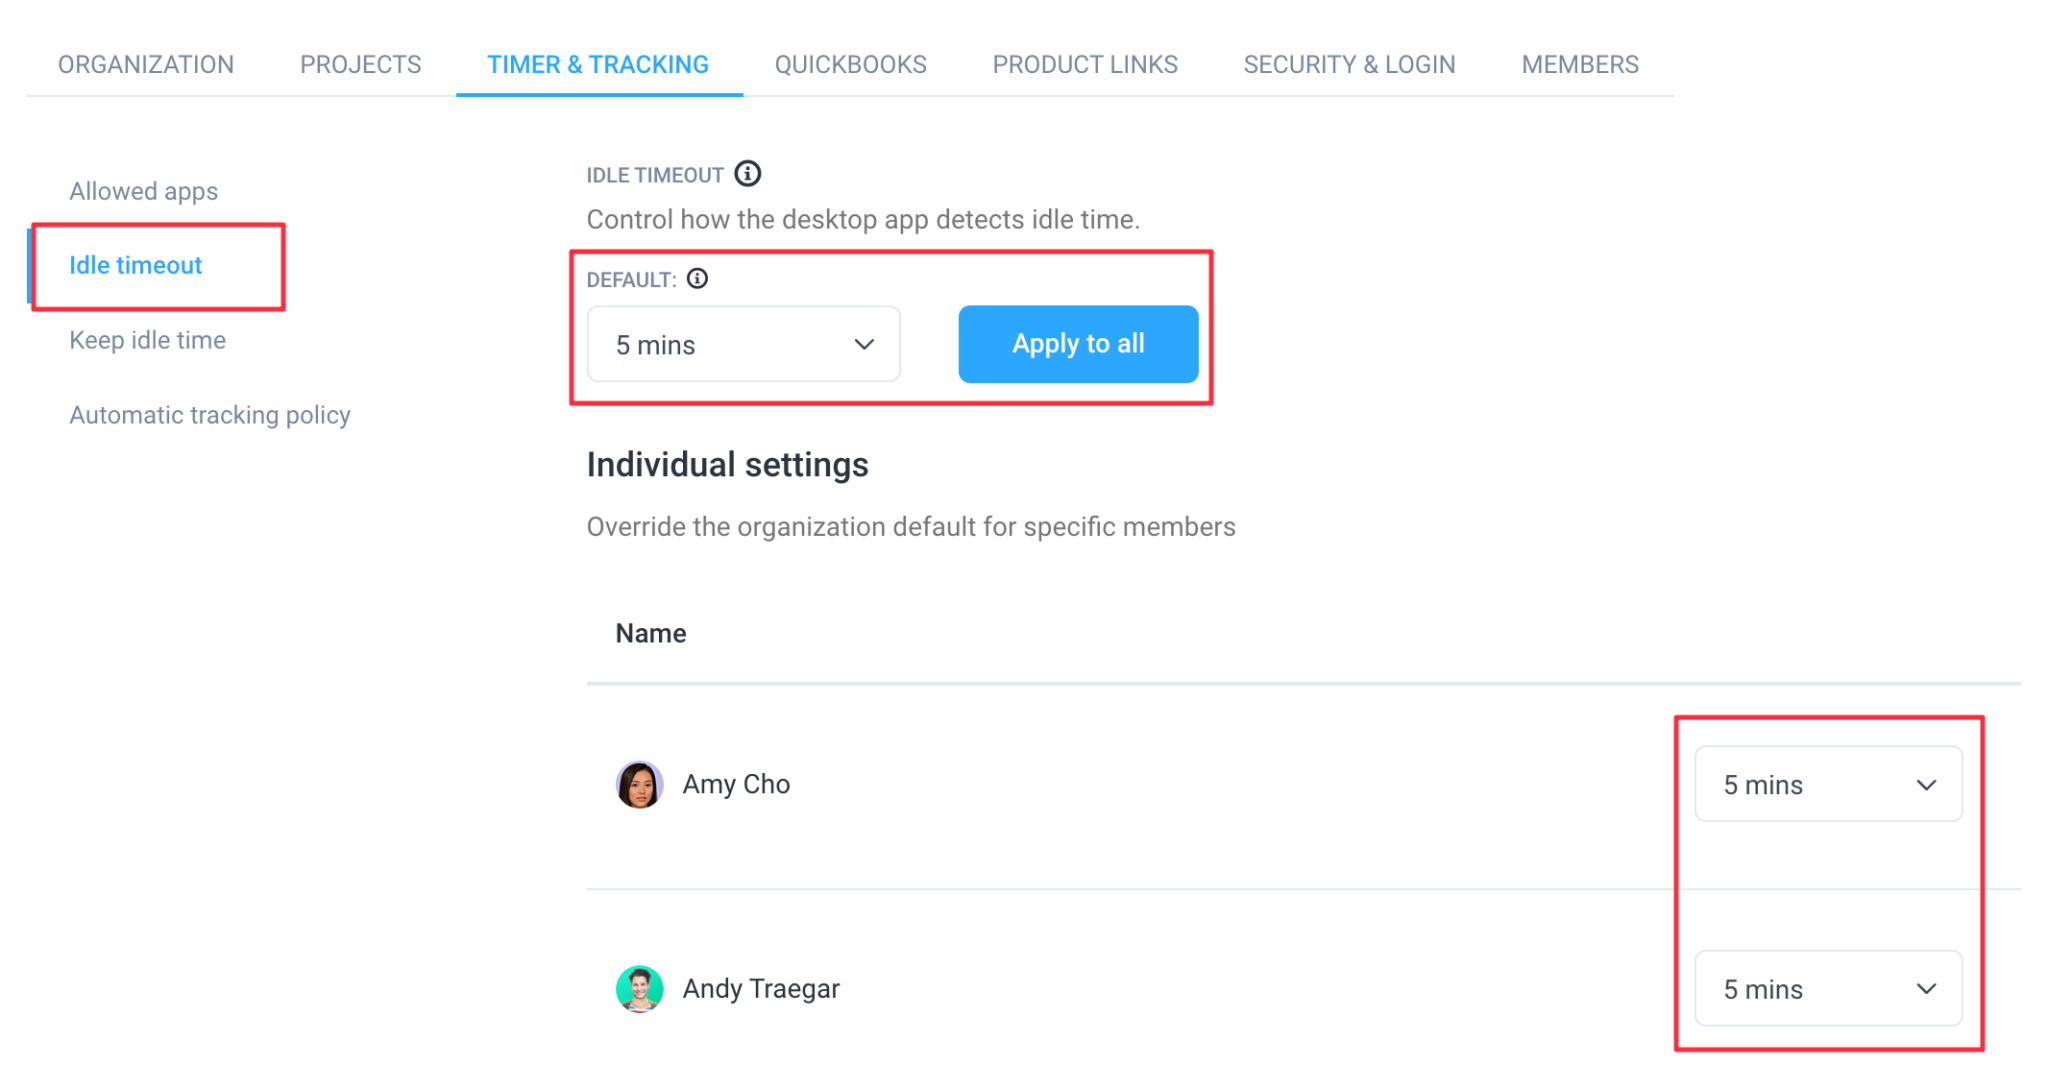The width and height of the screenshot is (2048, 1089).
Task: Click Amy Cho's profile avatar
Action: [x=639, y=784]
